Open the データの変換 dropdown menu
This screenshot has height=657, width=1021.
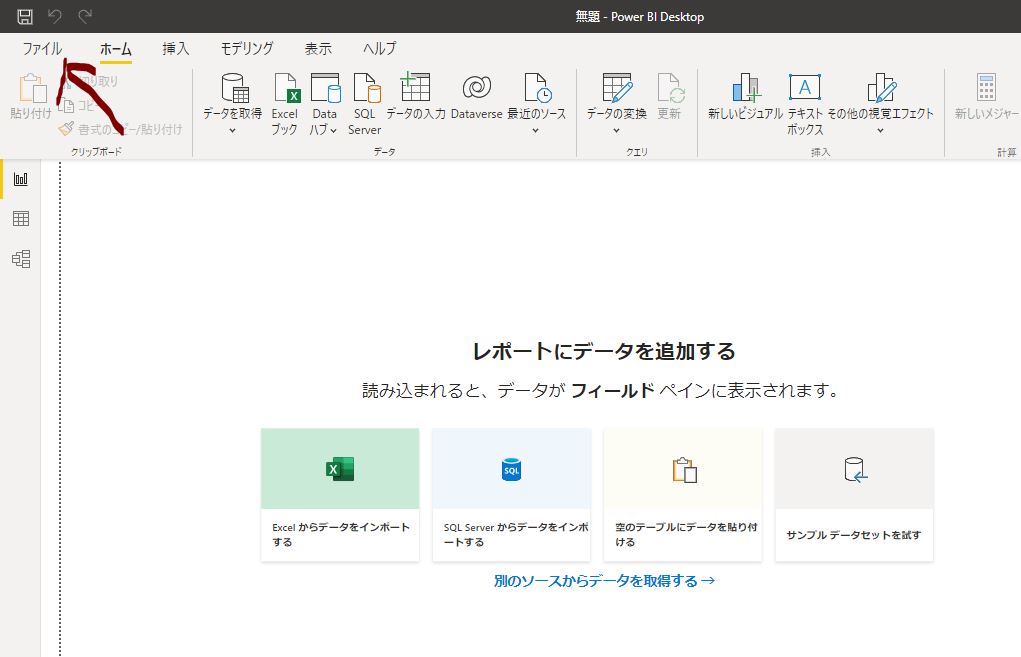616,130
